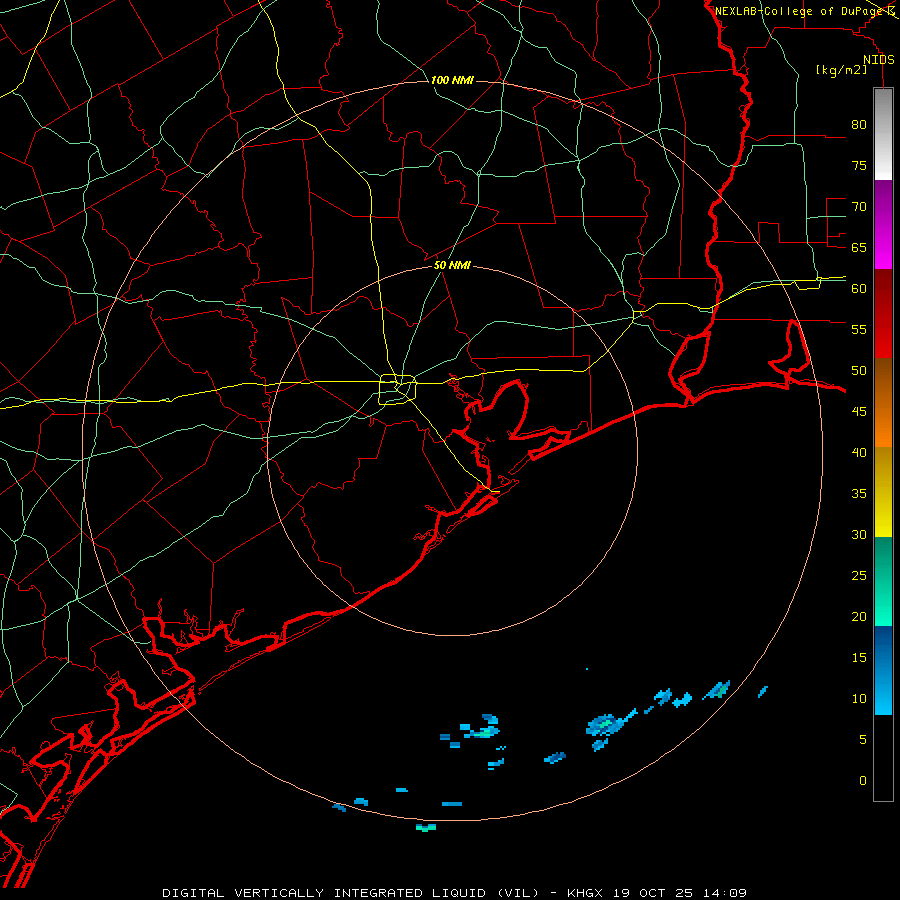Click the "60" value on the VIL scale
This screenshot has height=900, width=900.
859,289
